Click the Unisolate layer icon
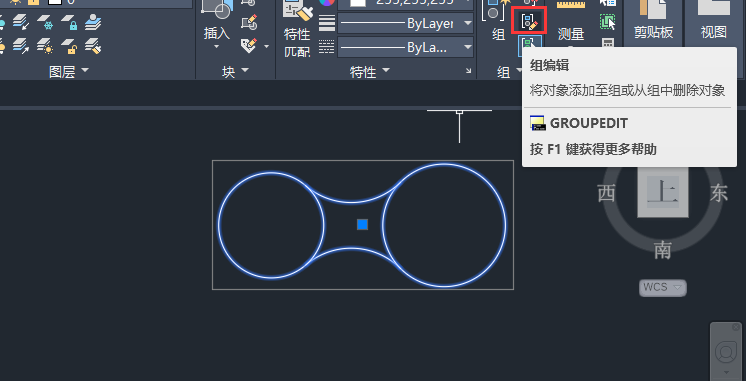746x381 pixels. (21, 46)
